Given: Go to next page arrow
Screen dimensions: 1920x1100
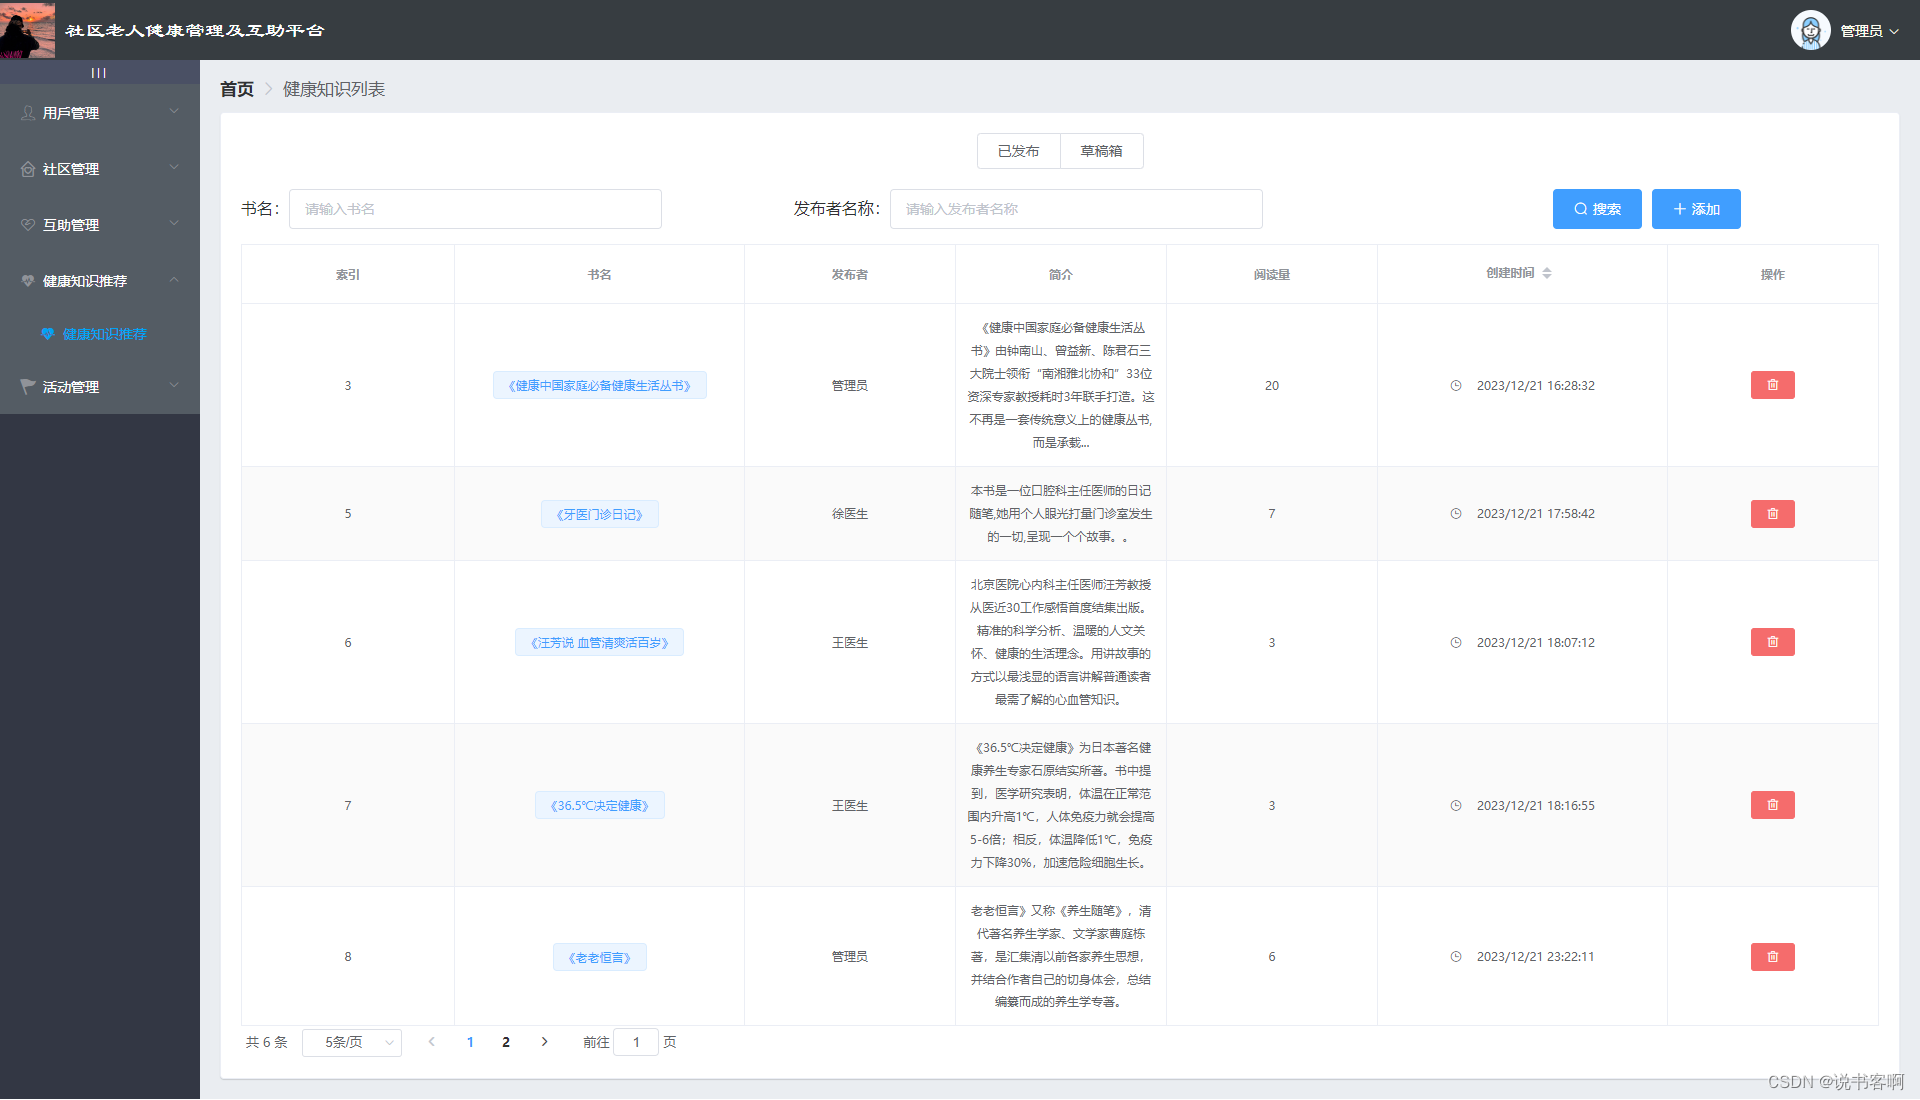Looking at the screenshot, I should point(544,1042).
